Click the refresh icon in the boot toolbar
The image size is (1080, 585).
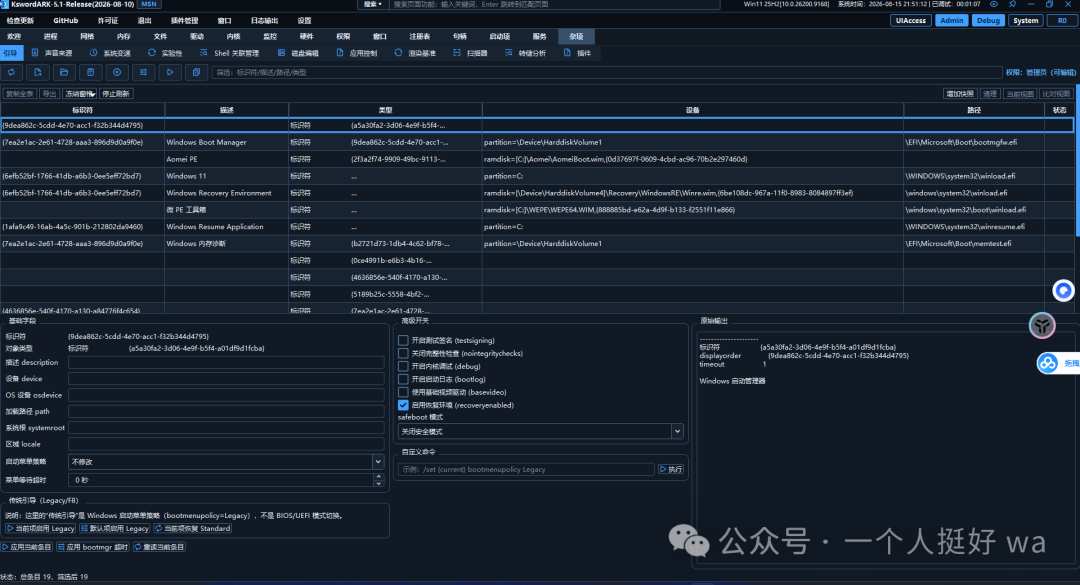point(12,72)
